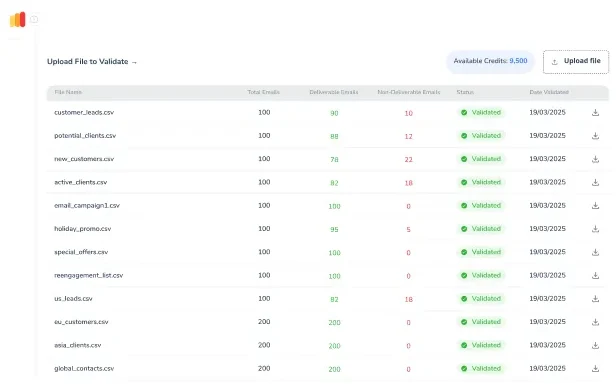The height and width of the screenshot is (386, 616).
Task: Select the special_offers.csv file name
Action: click(81, 252)
